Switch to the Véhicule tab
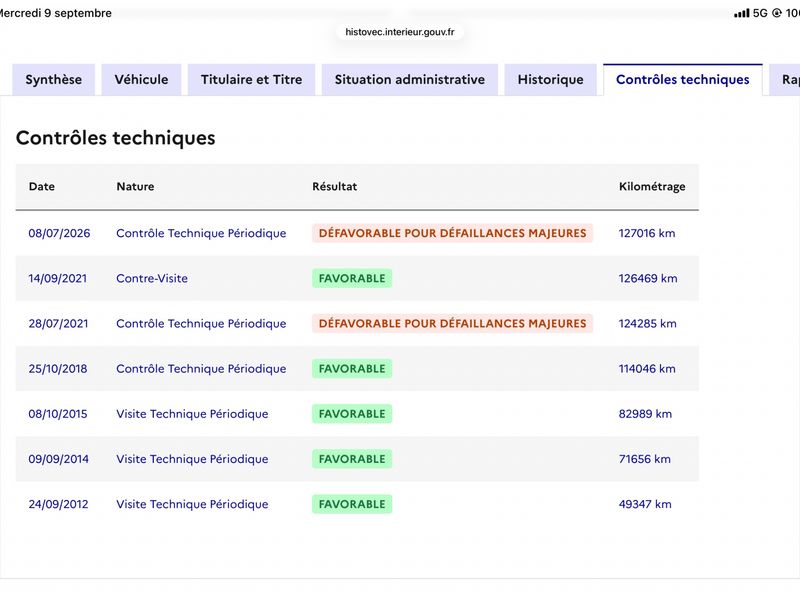Viewport: 800px width, 600px height. tap(141, 80)
